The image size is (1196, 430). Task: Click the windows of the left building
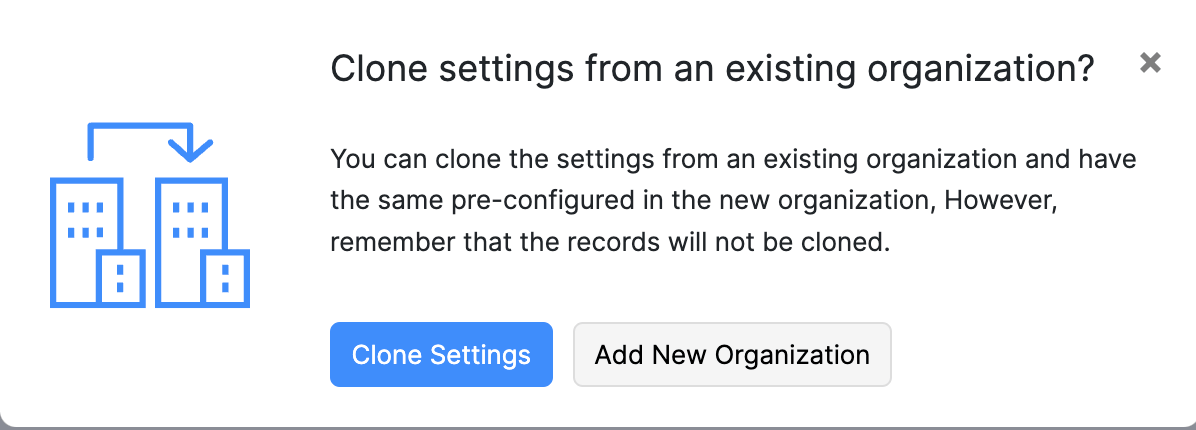coord(86,220)
